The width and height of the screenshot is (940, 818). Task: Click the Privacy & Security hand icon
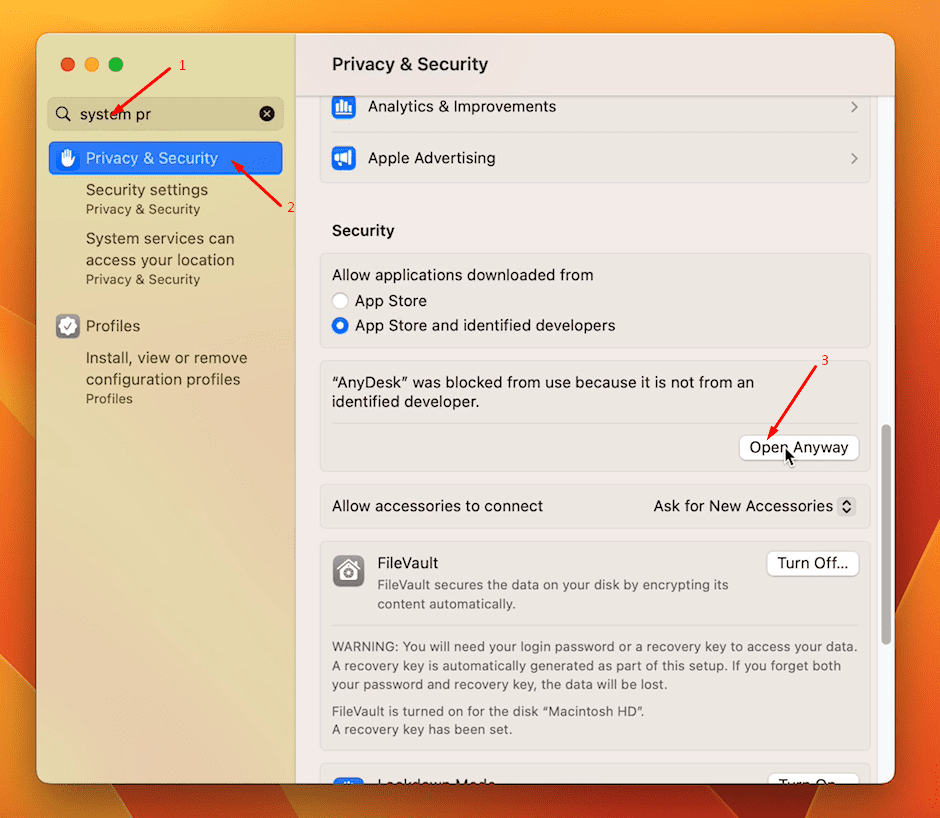68,158
